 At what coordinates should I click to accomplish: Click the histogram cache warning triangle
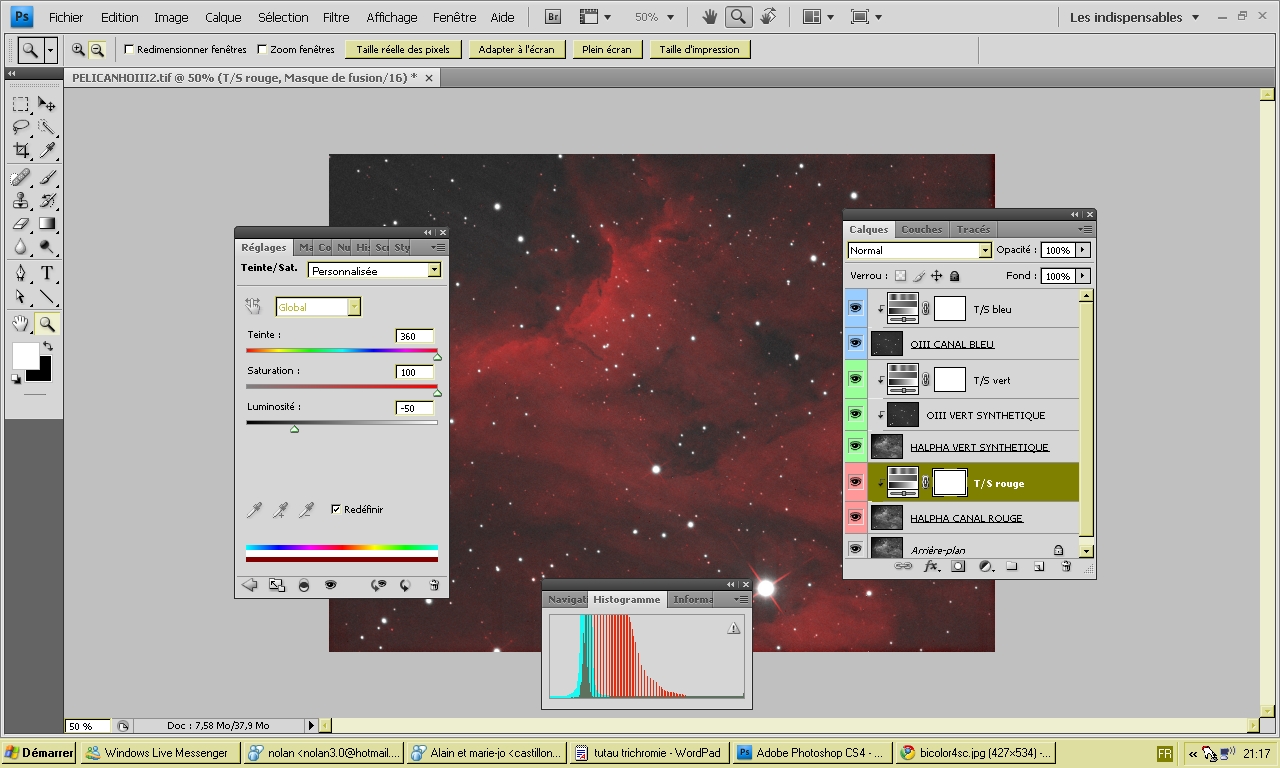(734, 628)
